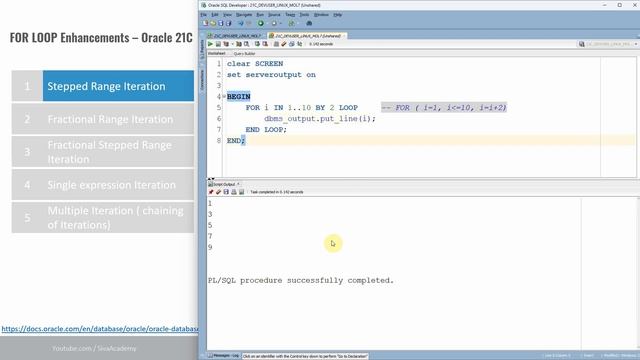Switch to the Query Builder tab
Viewport: 640px width, 360px height.
pyautogui.click(x=244, y=53)
